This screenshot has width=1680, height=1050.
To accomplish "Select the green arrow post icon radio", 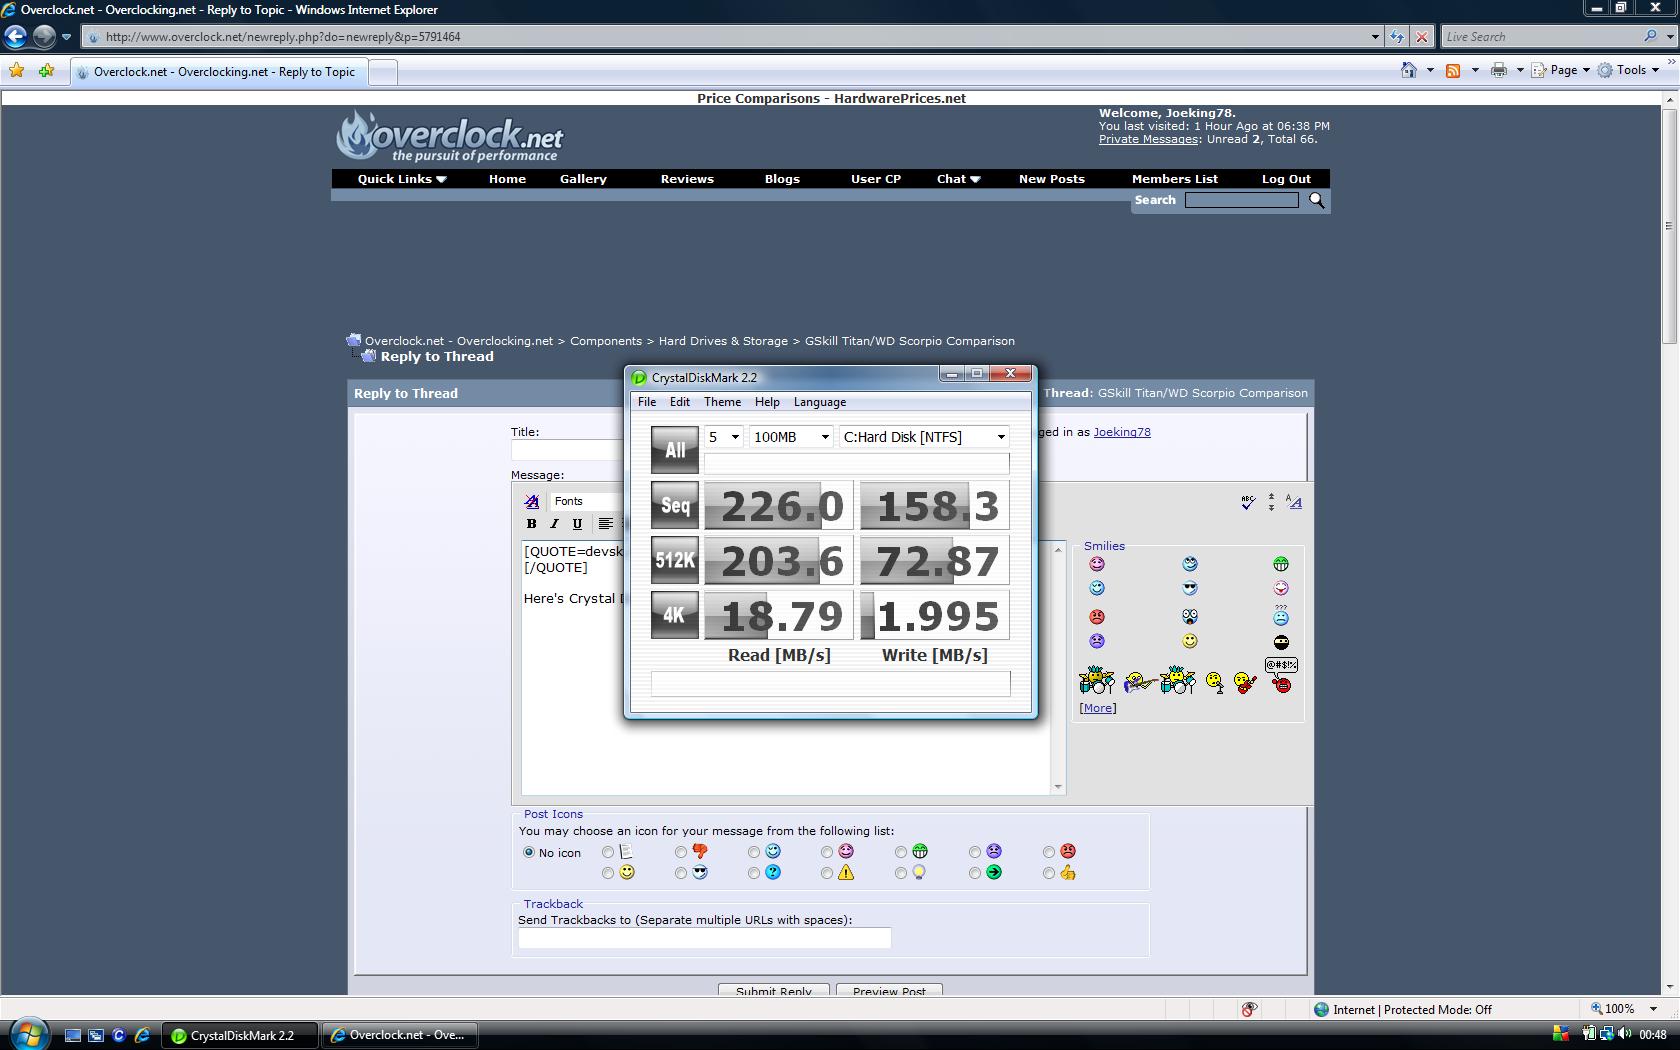I will (x=975, y=873).
